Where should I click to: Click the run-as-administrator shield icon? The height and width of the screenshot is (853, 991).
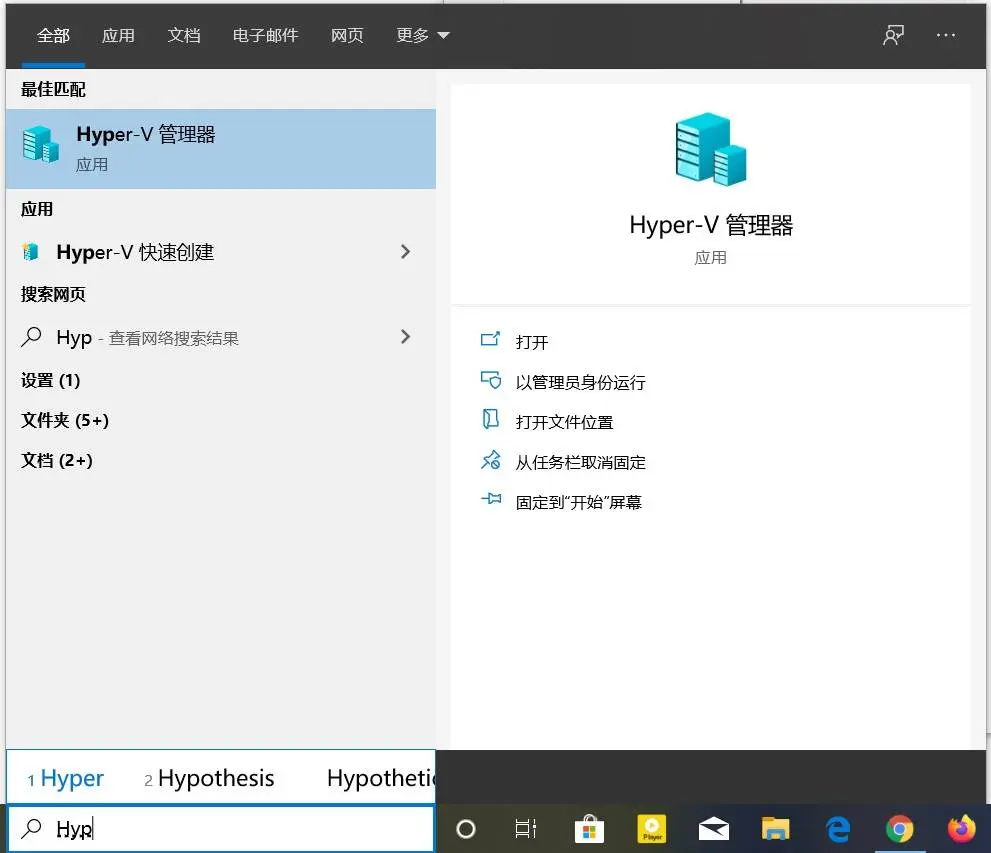tap(490, 380)
